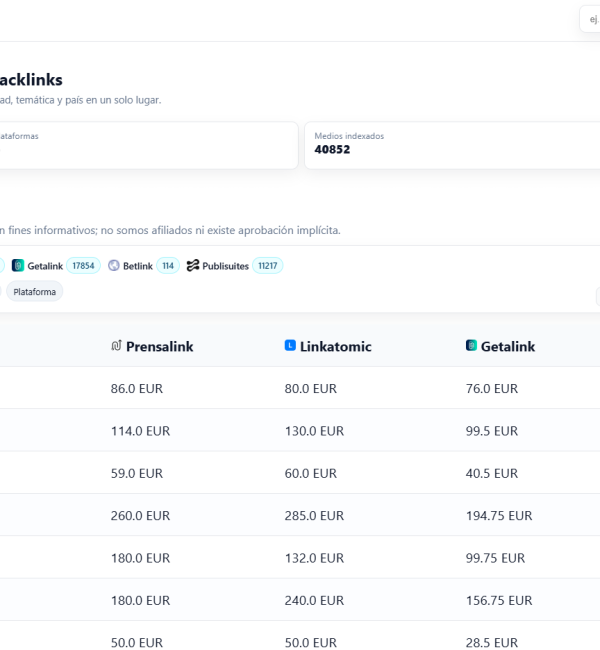Viewport: 600px width, 650px height.
Task: Click the Getalink icon in table header
Action: pyautogui.click(x=471, y=345)
